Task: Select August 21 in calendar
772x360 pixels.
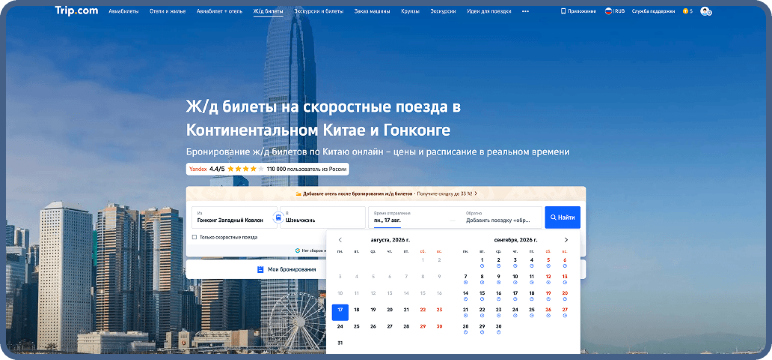Action: [406, 310]
